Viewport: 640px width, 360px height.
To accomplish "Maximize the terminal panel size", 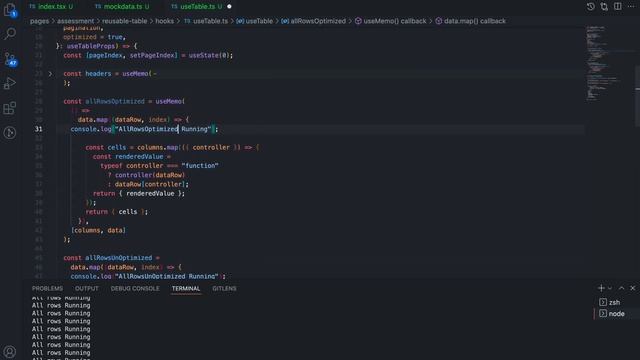I will (x=621, y=288).
